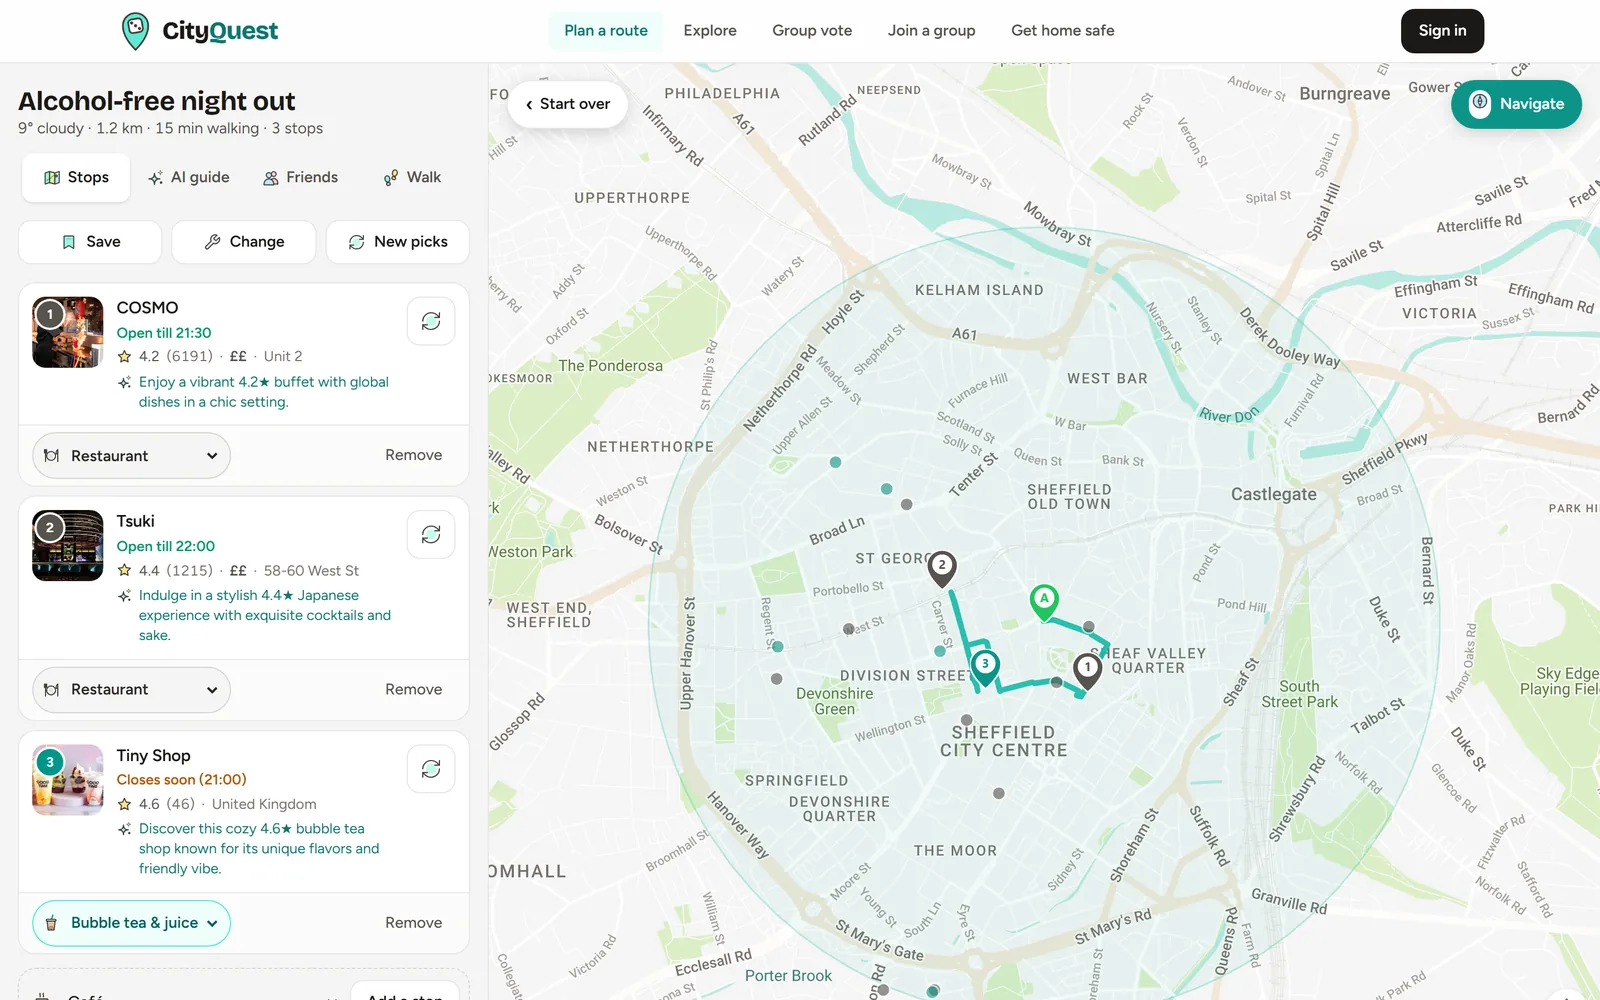Select Plan a route in navigation
The width and height of the screenshot is (1600, 1000).
(606, 31)
